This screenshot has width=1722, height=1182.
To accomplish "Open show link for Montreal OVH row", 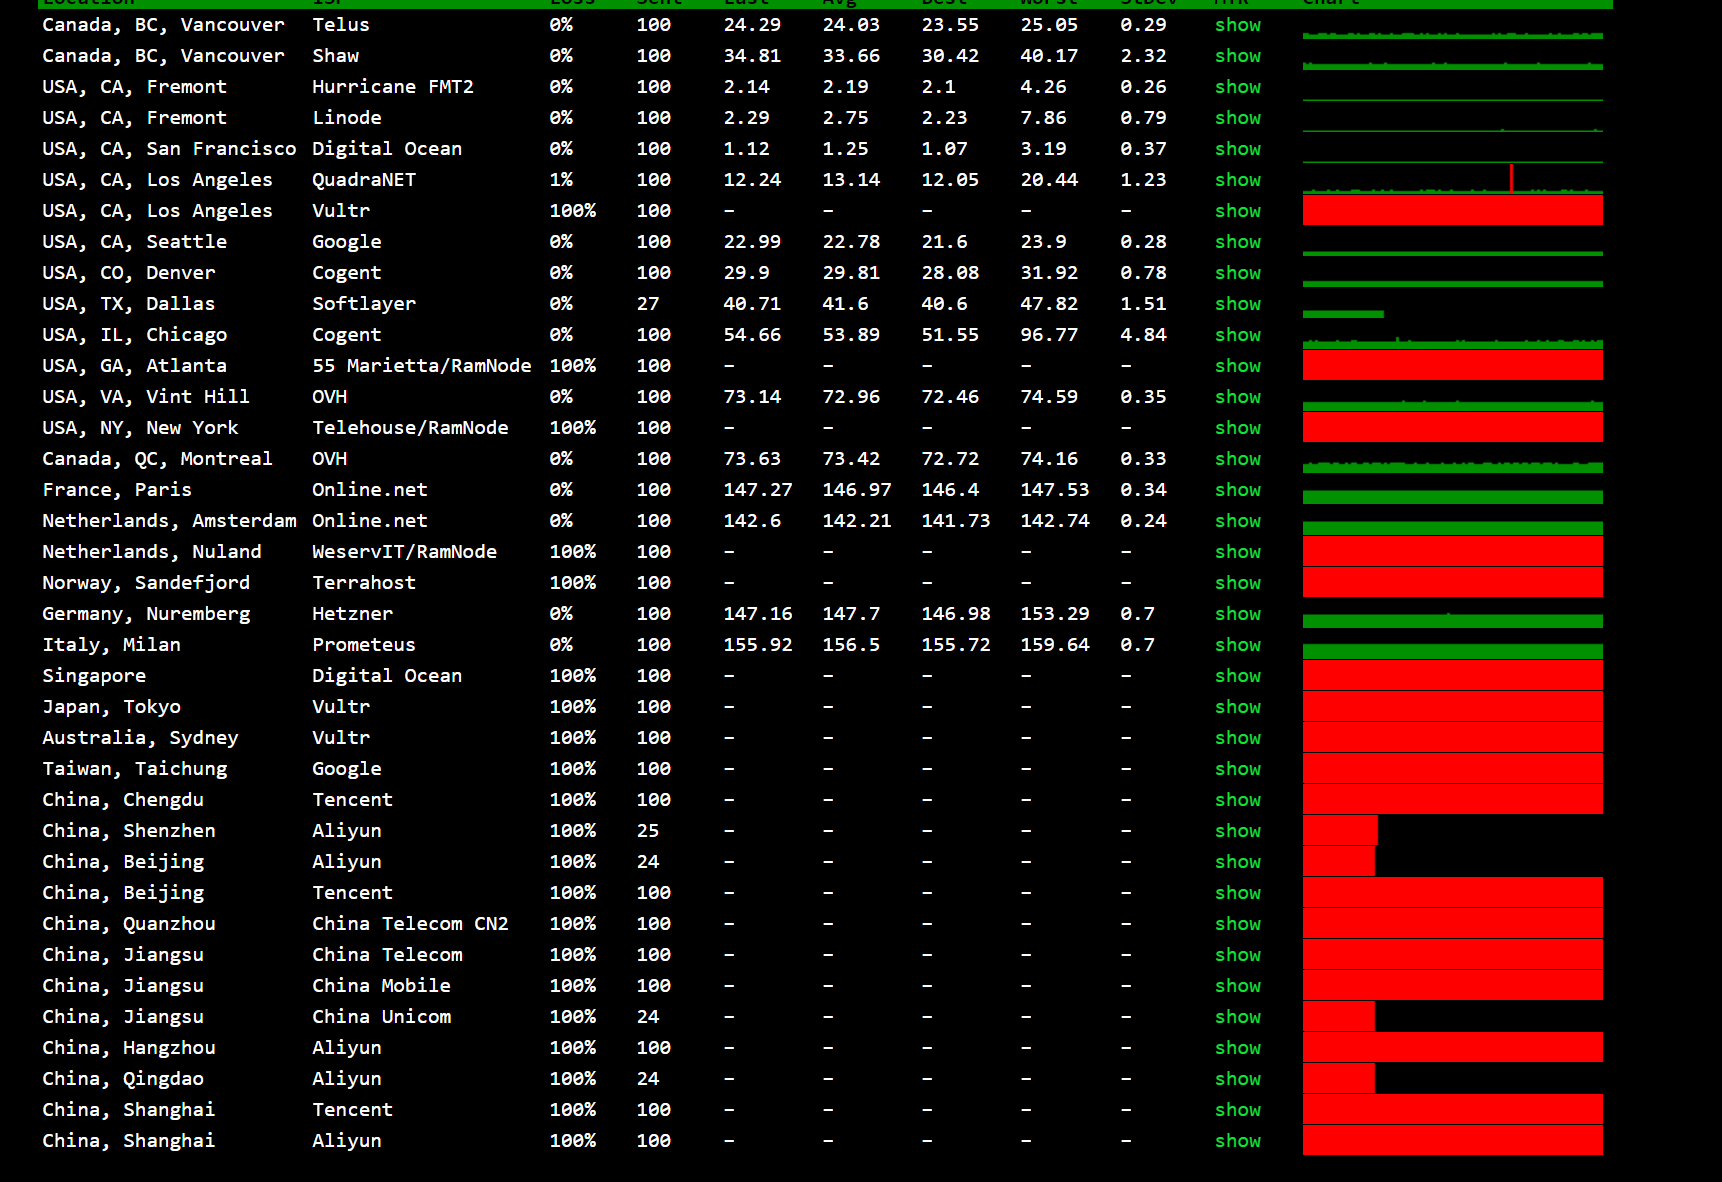I will (x=1237, y=459).
